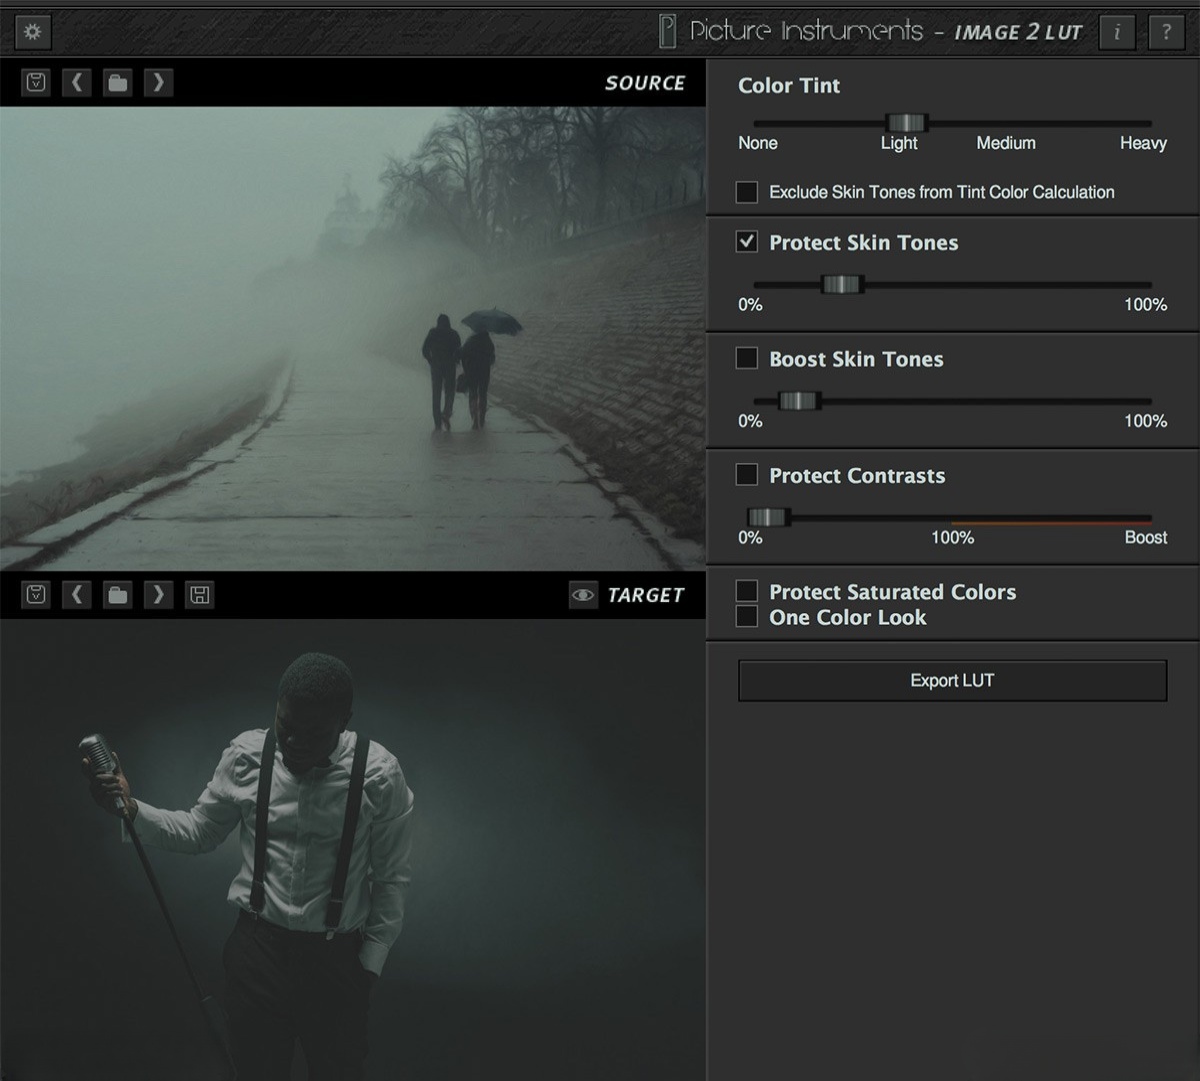Enable Boost Skin Tones
1200x1081 pixels.
coord(746,358)
